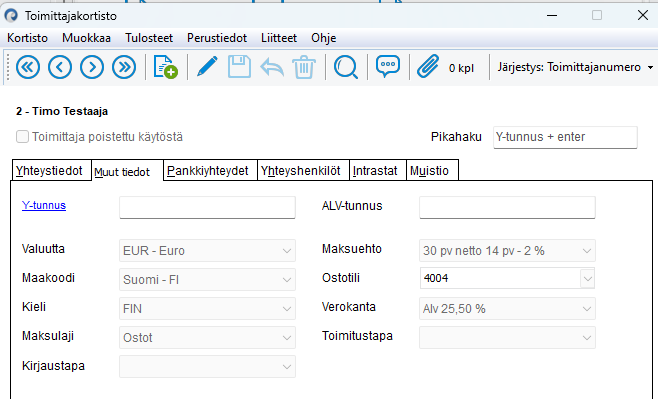Open the Verokanta Alv 25,50 % dropdown
Screen dimensions: 658x399
pyautogui.click(x=507, y=309)
